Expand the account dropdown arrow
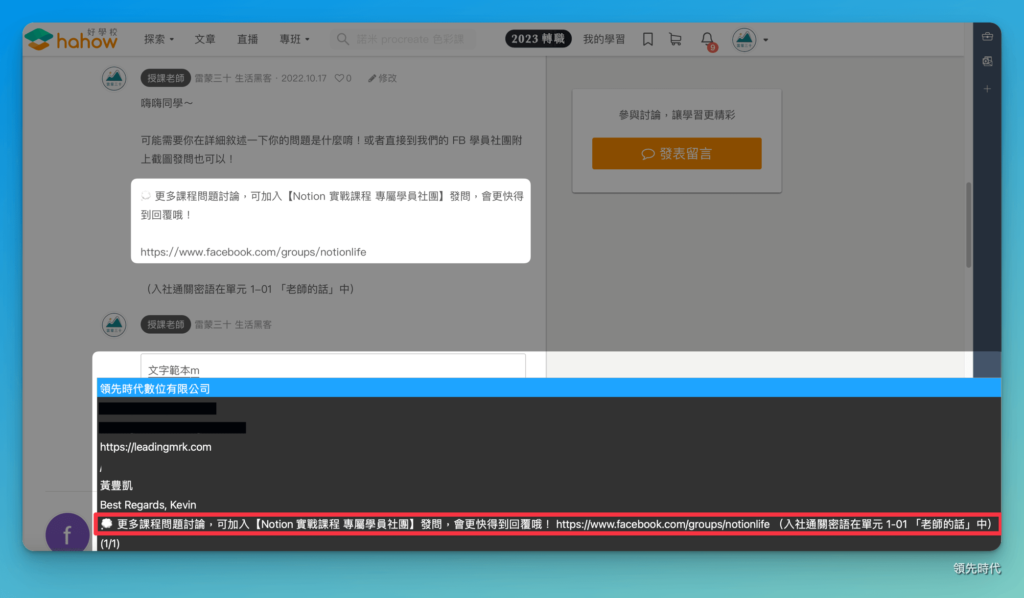Image resolution: width=1024 pixels, height=598 pixels. 765,40
